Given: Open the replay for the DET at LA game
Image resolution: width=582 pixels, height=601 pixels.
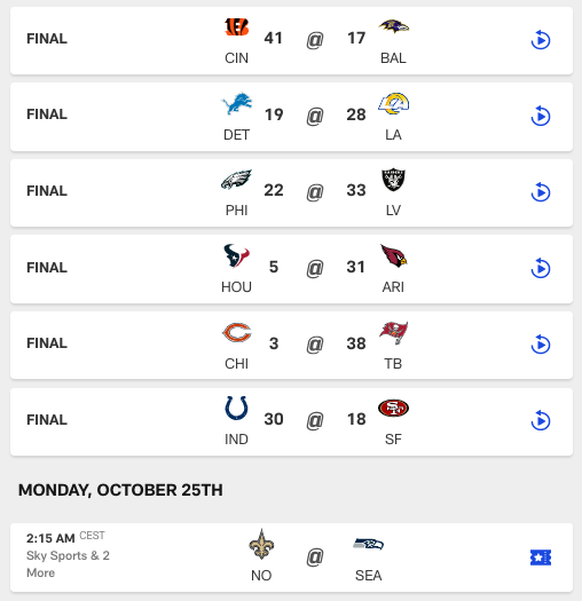Looking at the screenshot, I should click(x=541, y=116).
